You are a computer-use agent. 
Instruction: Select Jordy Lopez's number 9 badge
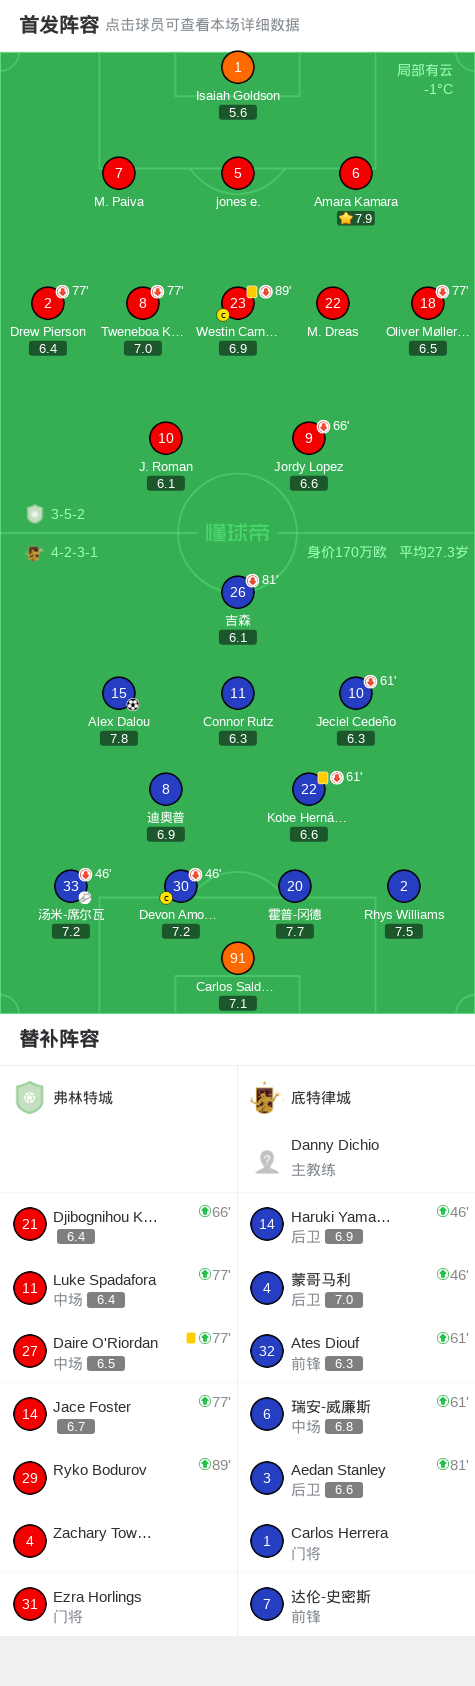309,438
